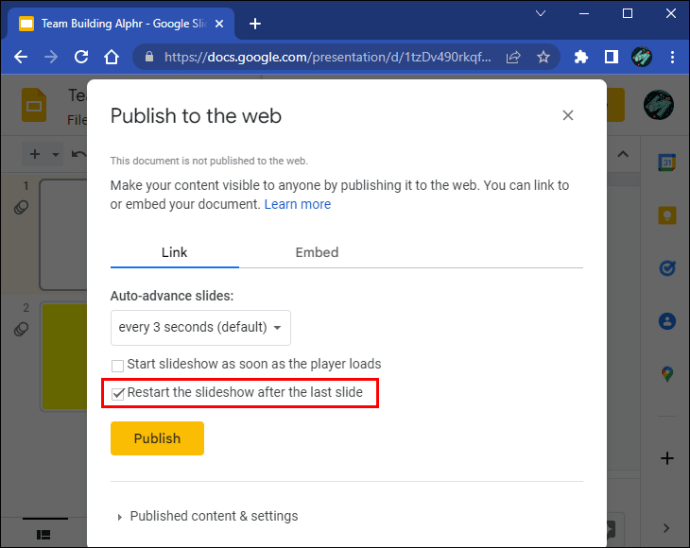The image size is (690, 548).
Task: Click the Chrome profile avatar in toolbar
Action: click(x=642, y=57)
